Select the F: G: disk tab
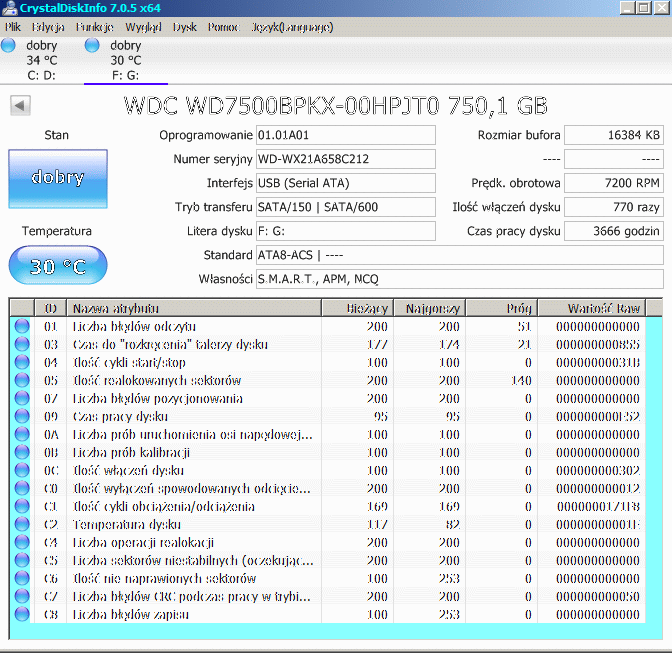Screen dimensions: 672x653 [x=125, y=60]
